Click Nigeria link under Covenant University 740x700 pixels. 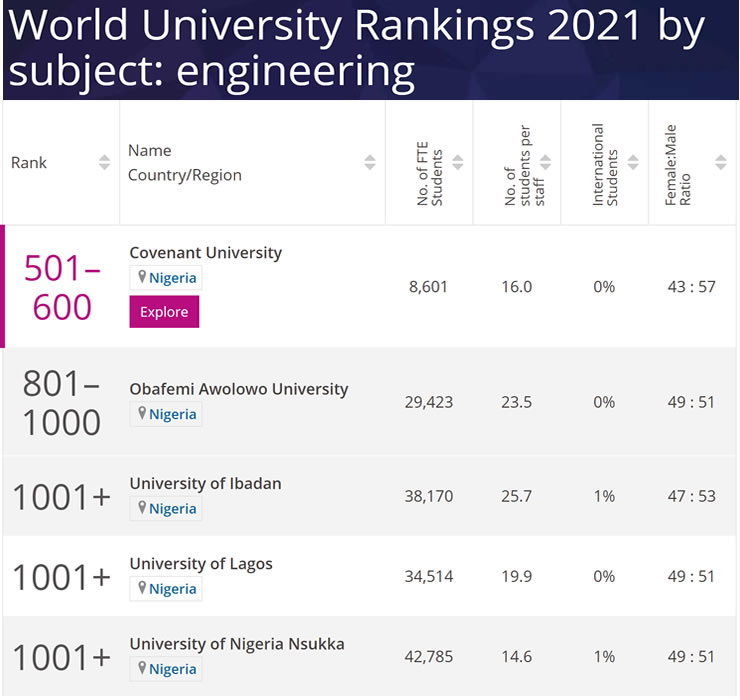[173, 278]
